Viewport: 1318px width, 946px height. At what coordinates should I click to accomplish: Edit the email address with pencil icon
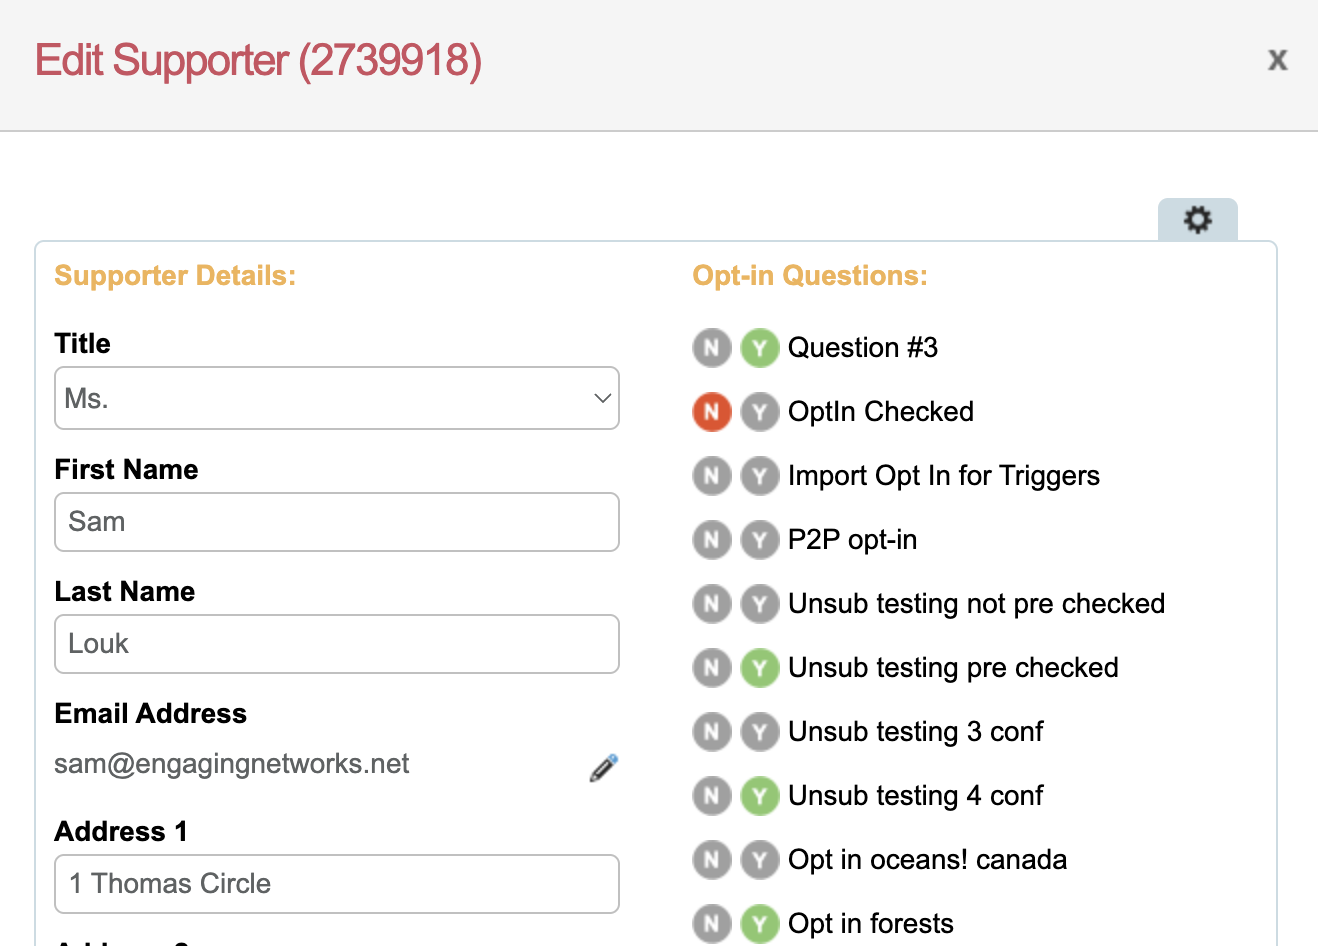click(x=603, y=768)
